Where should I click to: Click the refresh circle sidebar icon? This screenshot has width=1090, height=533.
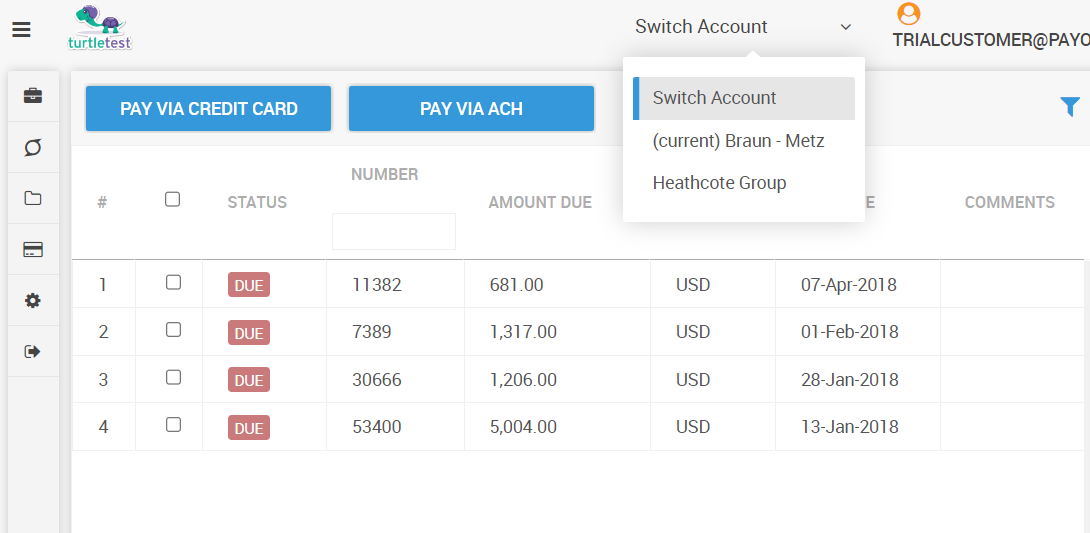pyautogui.click(x=33, y=148)
